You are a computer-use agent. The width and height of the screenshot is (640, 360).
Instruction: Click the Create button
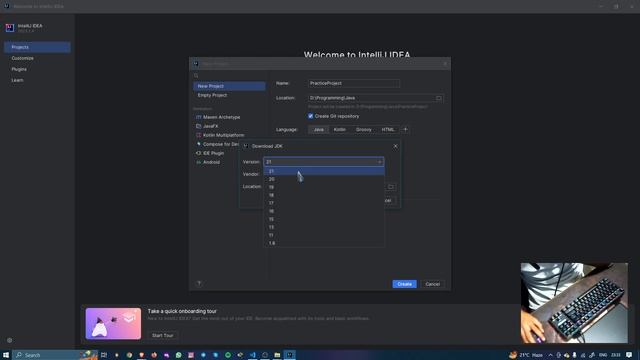(x=404, y=284)
